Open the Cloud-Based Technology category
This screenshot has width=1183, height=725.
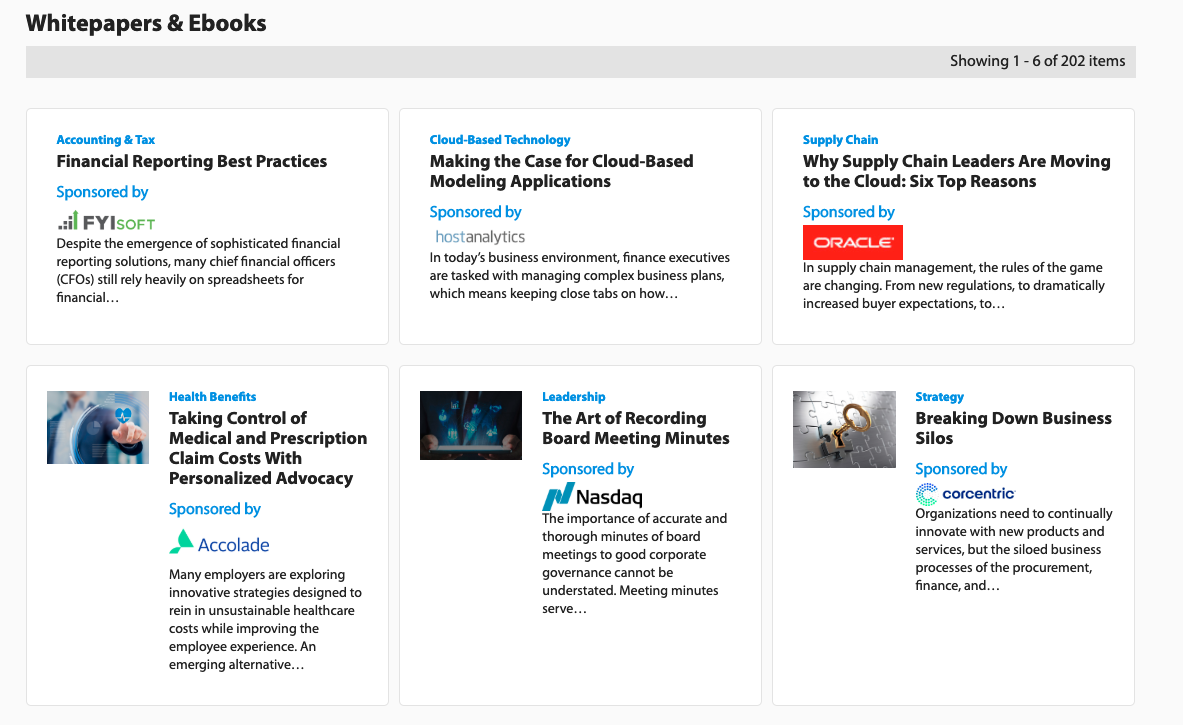(x=499, y=140)
